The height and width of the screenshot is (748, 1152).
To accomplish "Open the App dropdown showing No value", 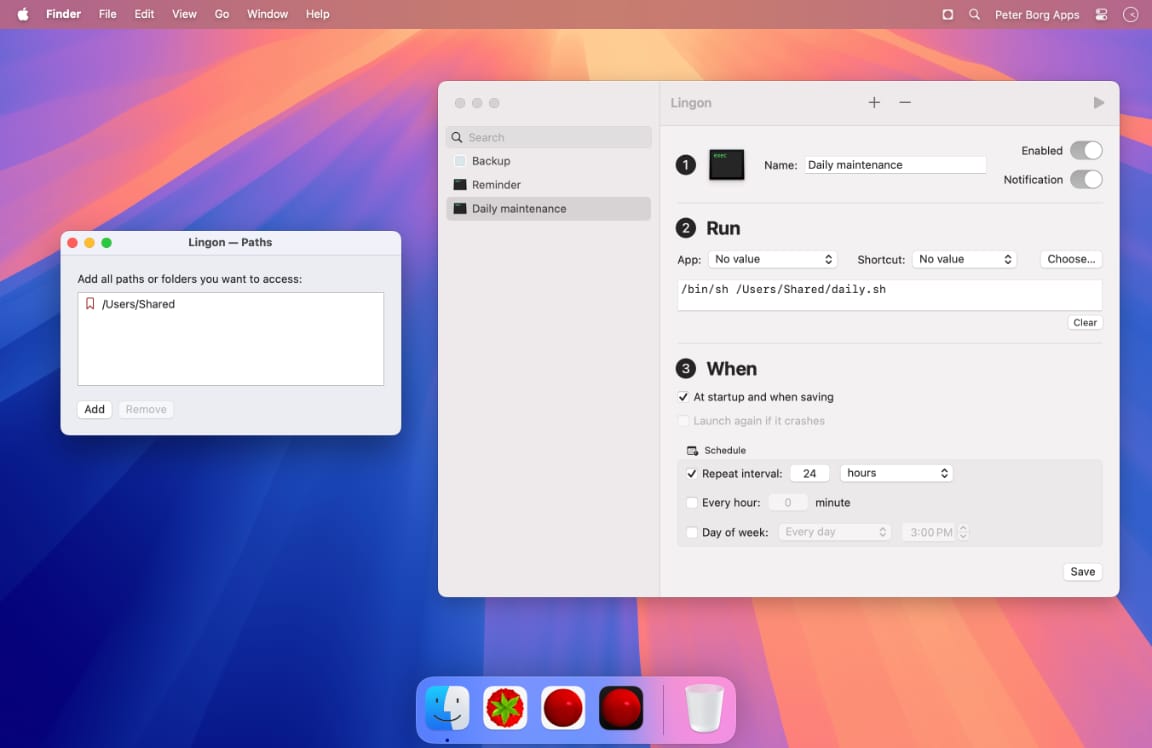I will [772, 259].
